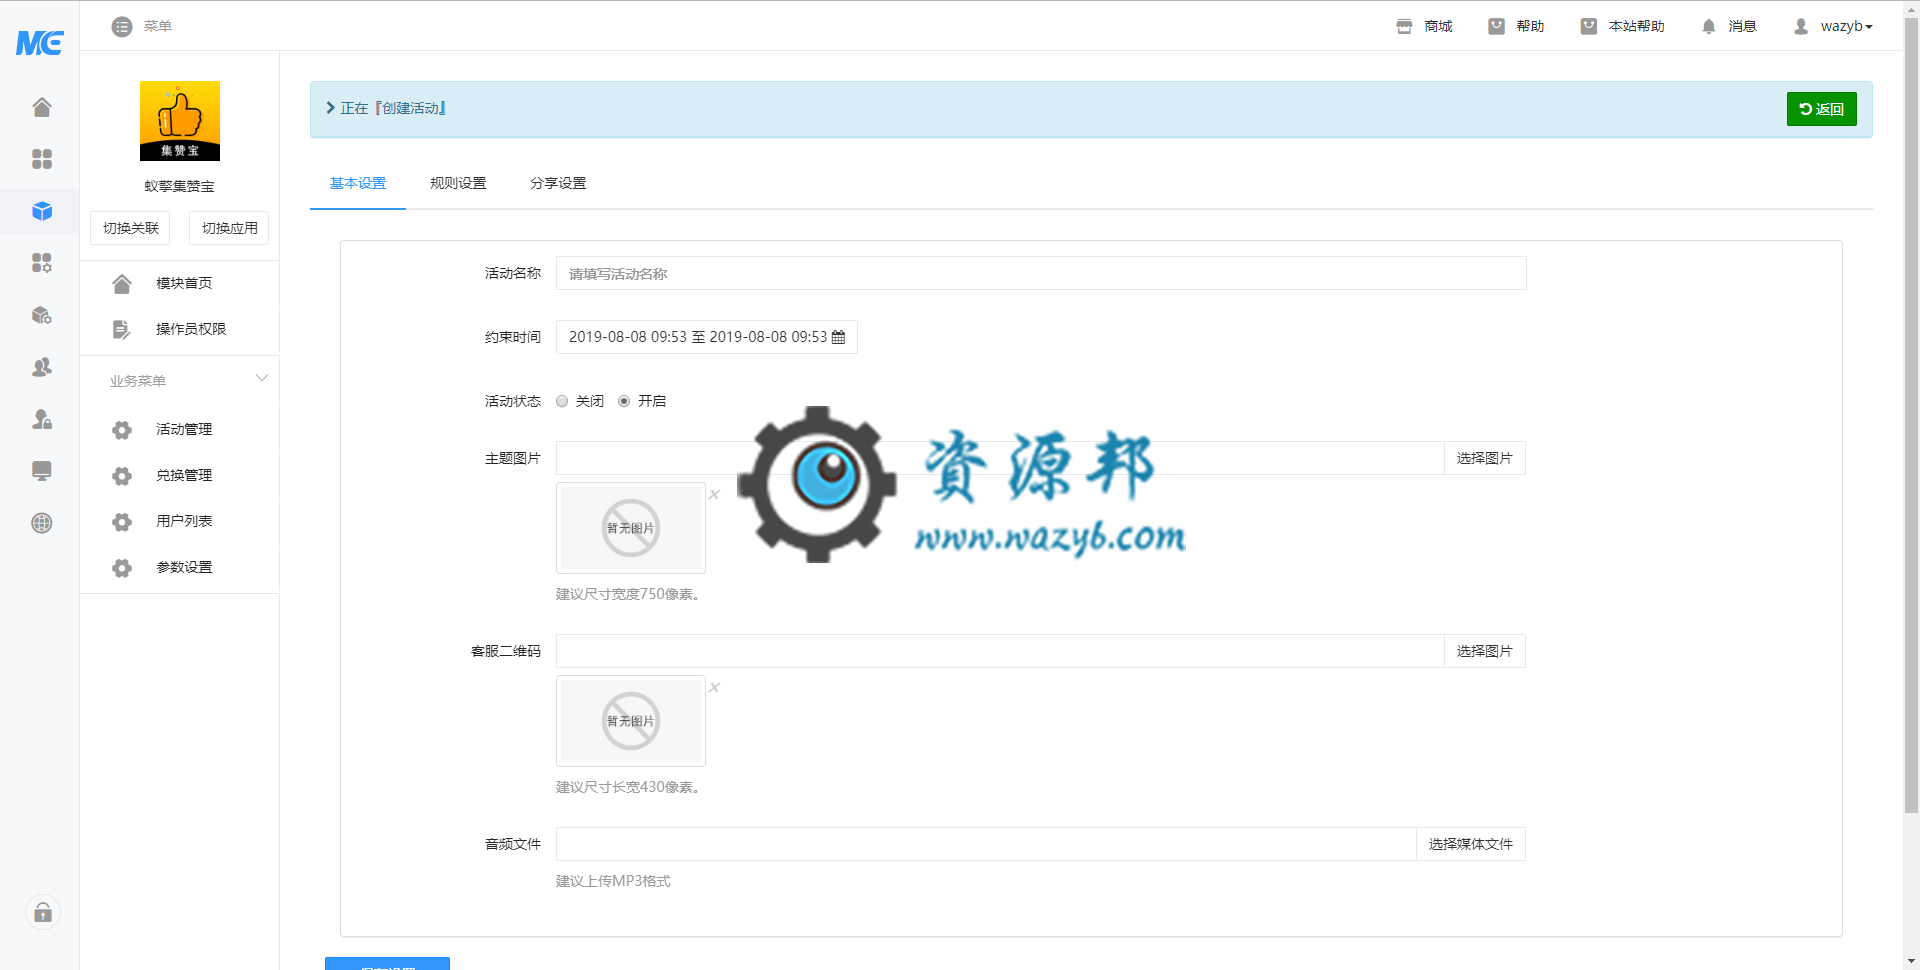1920x970 pixels.
Task: Focus the 音频文件 path input
Action: tap(986, 844)
